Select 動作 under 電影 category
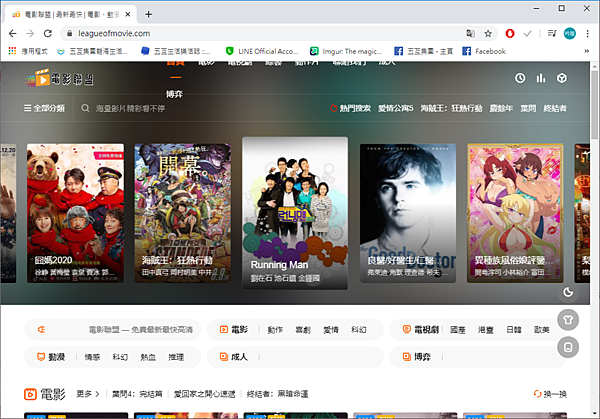The image size is (600, 419). 275,329
